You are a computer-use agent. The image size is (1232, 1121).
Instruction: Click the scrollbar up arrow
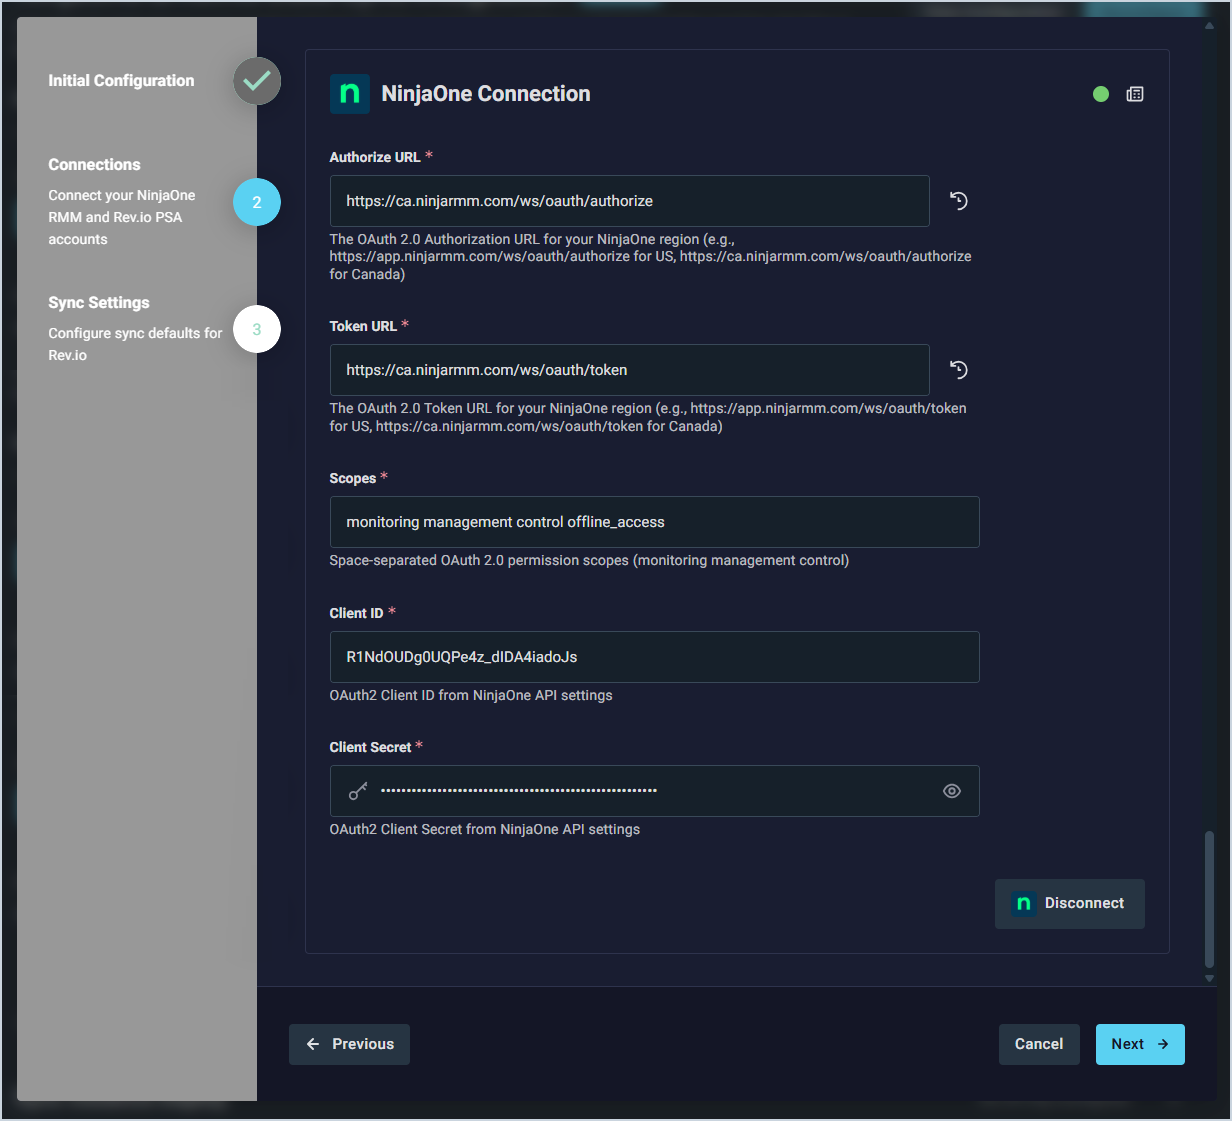pos(1209,26)
